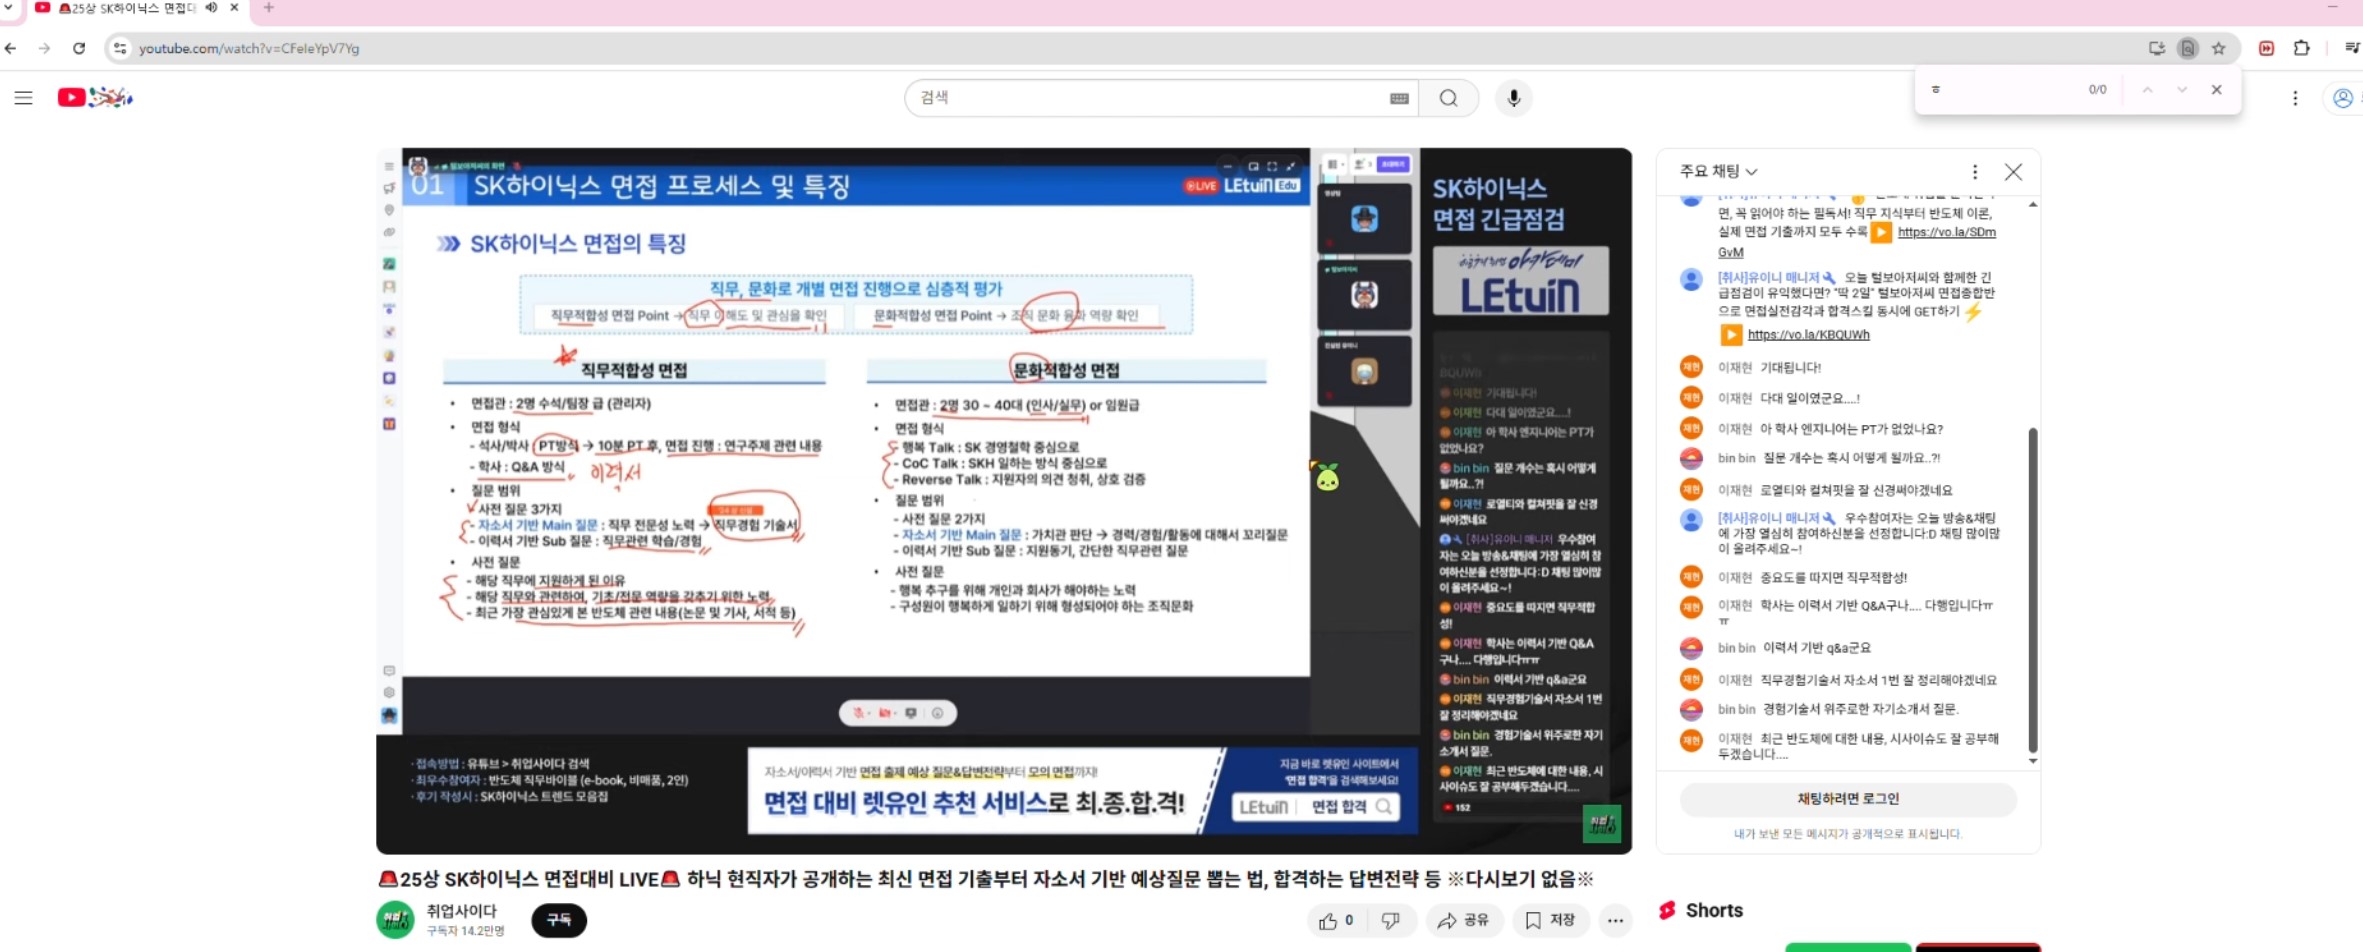Image resolution: width=2363 pixels, height=952 pixels.
Task: Go to next find result arrow
Action: click(x=2182, y=90)
